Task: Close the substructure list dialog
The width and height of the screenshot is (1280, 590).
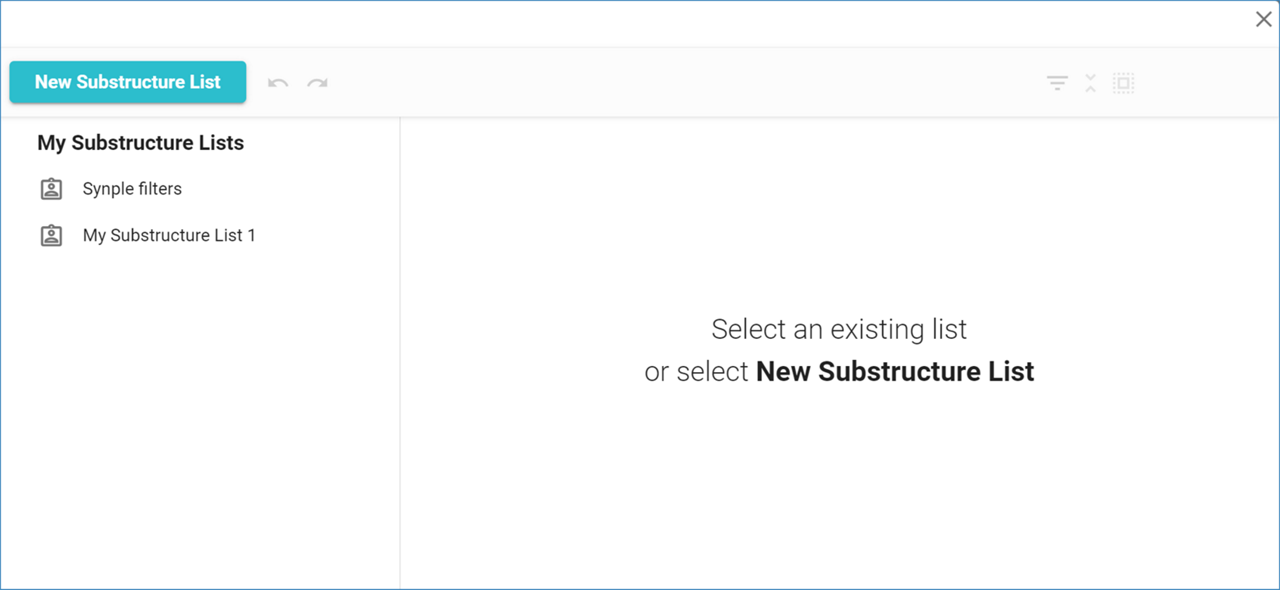Action: click(x=1263, y=19)
